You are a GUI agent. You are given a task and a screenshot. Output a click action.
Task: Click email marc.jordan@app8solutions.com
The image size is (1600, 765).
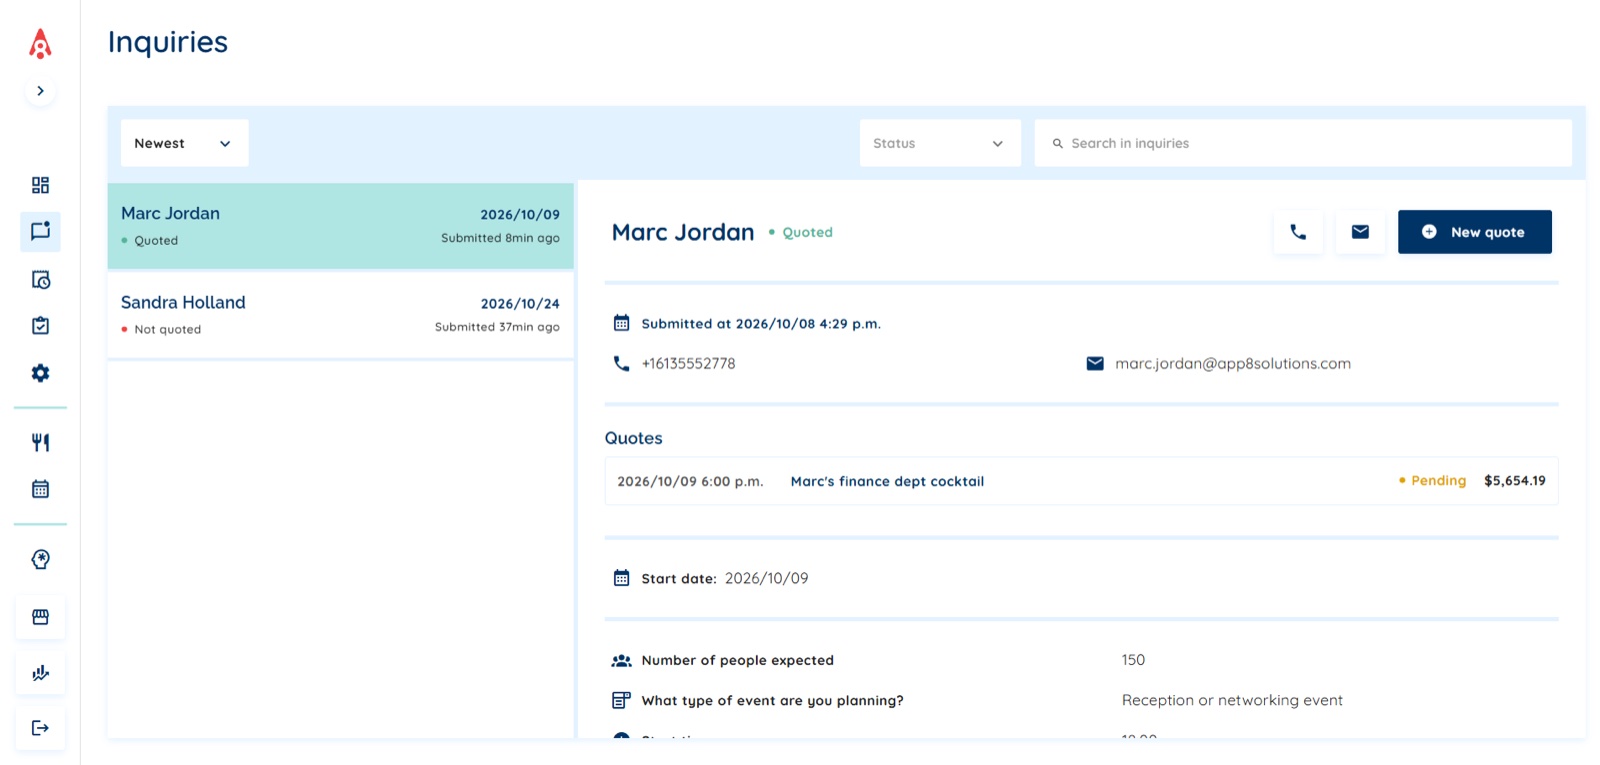tap(1233, 364)
